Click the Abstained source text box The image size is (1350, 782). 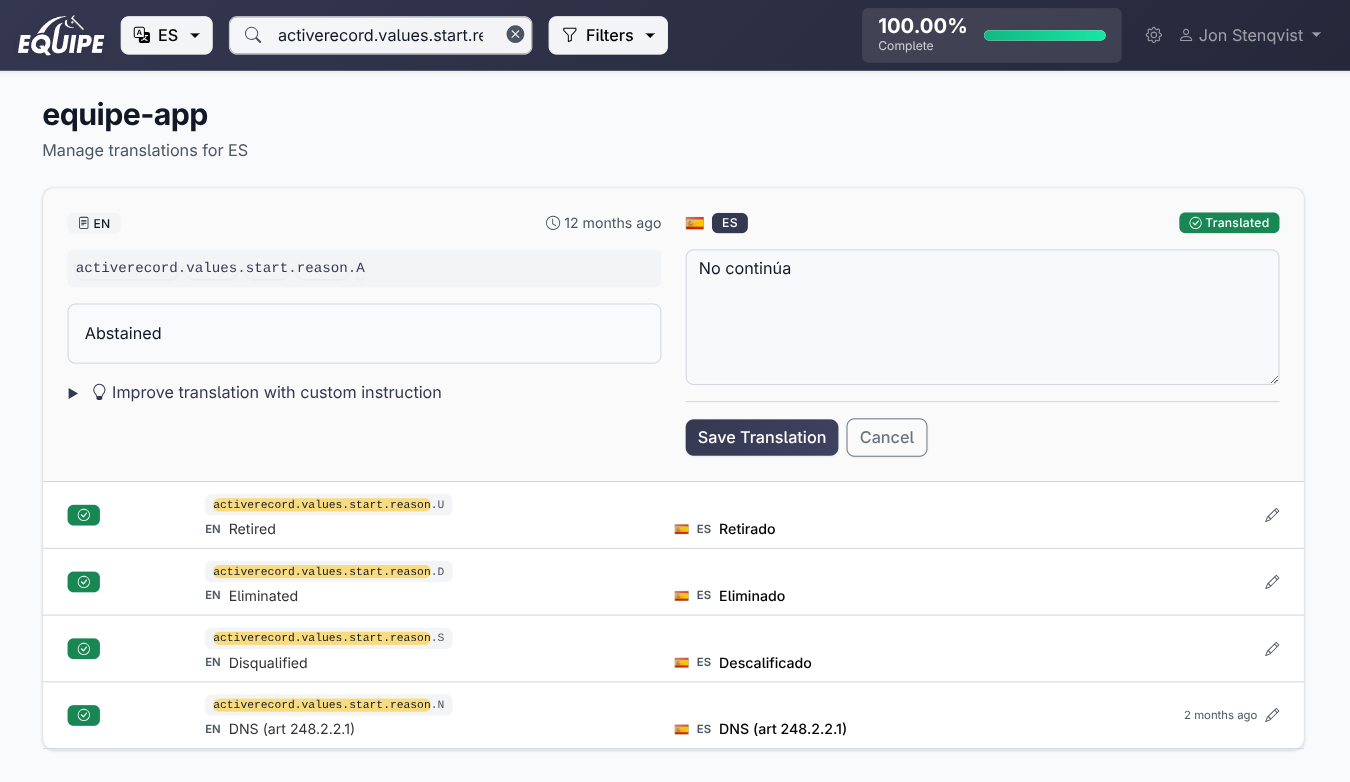click(x=364, y=333)
